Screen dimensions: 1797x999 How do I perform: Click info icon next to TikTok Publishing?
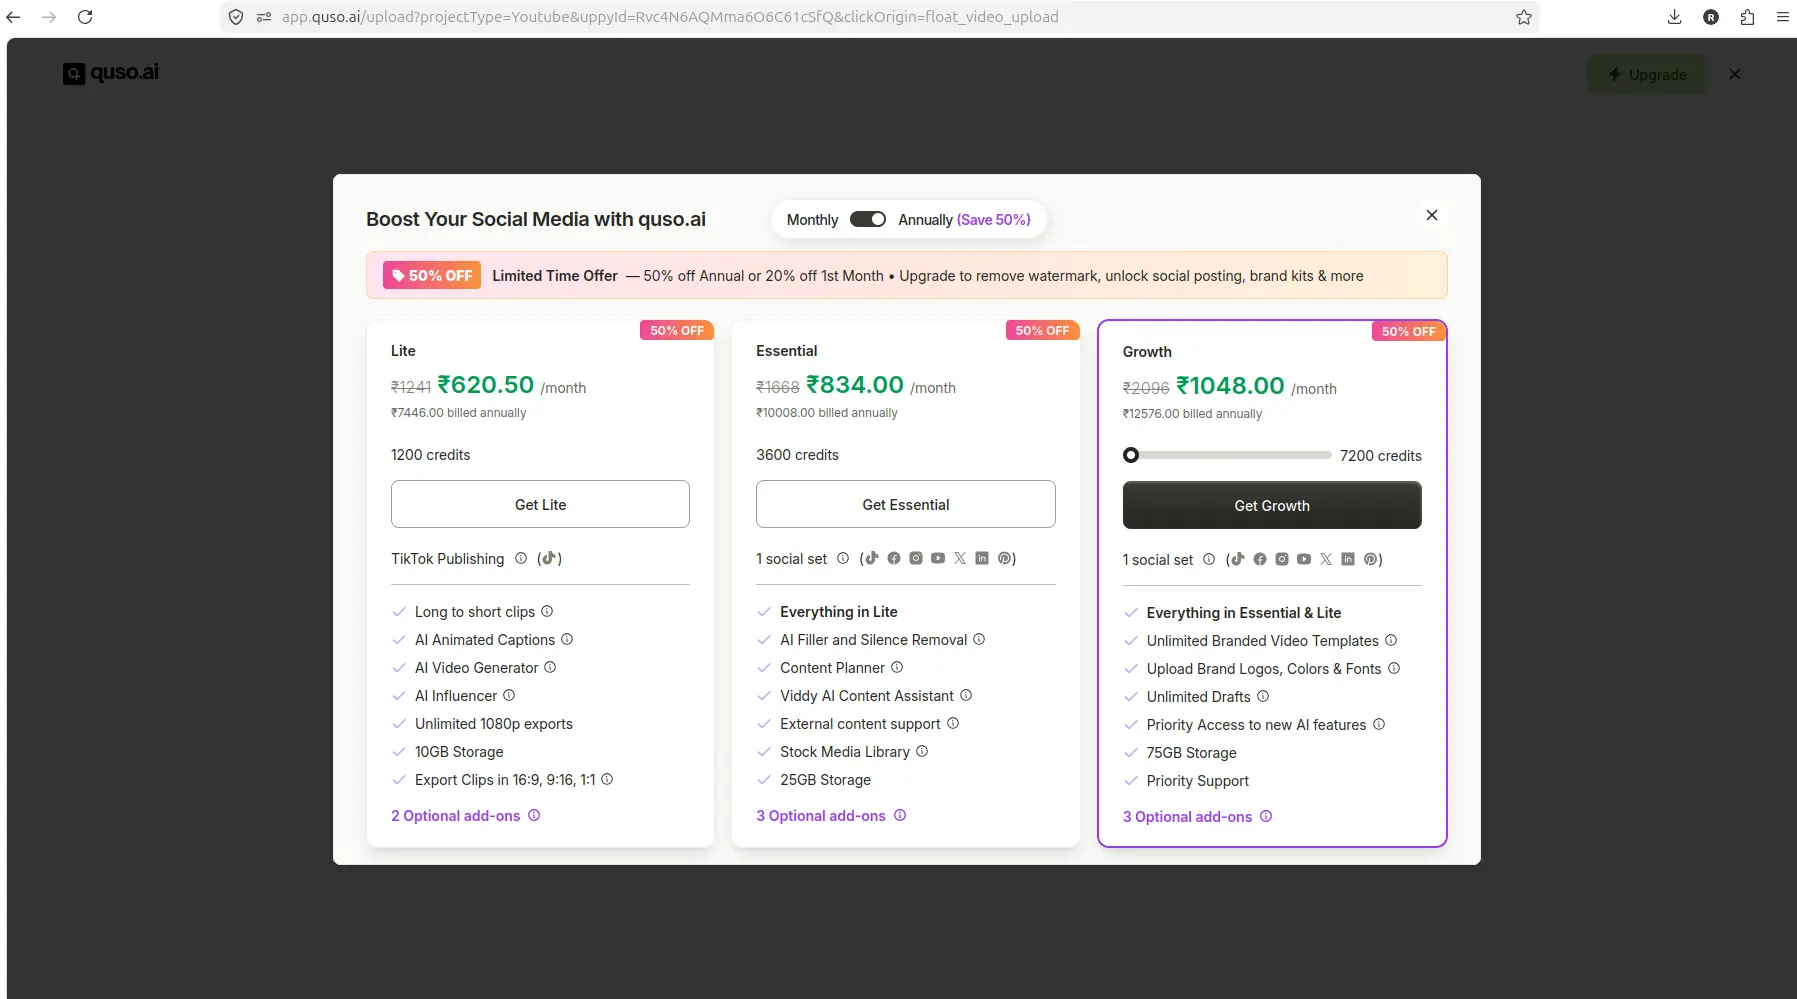click(521, 559)
